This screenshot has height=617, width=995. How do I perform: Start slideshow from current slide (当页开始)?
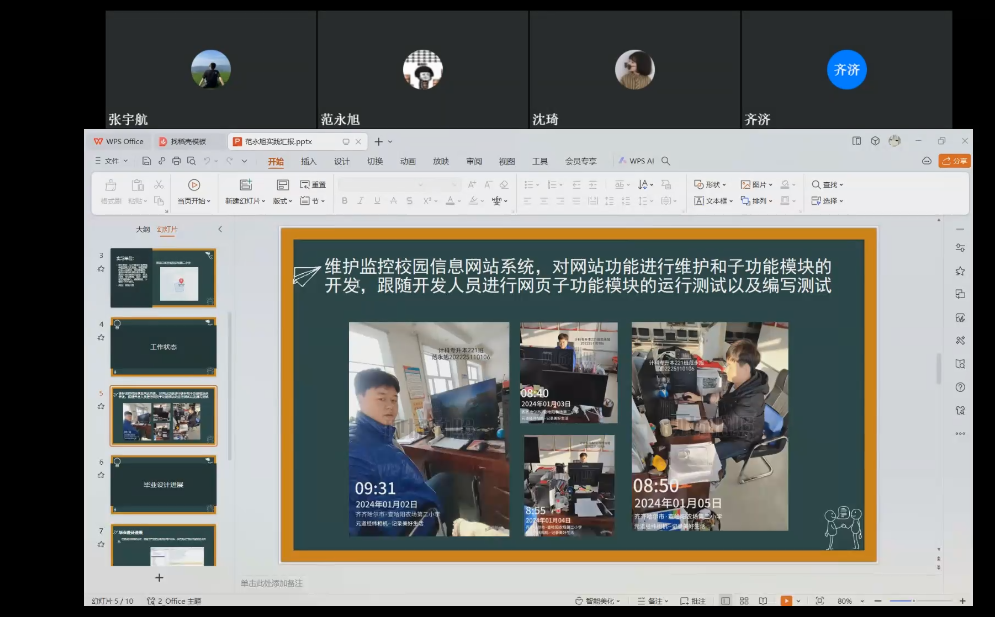click(x=194, y=186)
